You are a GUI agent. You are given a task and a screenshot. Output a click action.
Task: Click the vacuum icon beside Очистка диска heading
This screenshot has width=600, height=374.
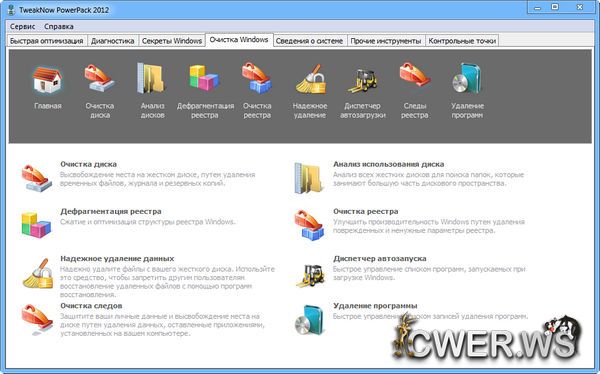[36, 178]
